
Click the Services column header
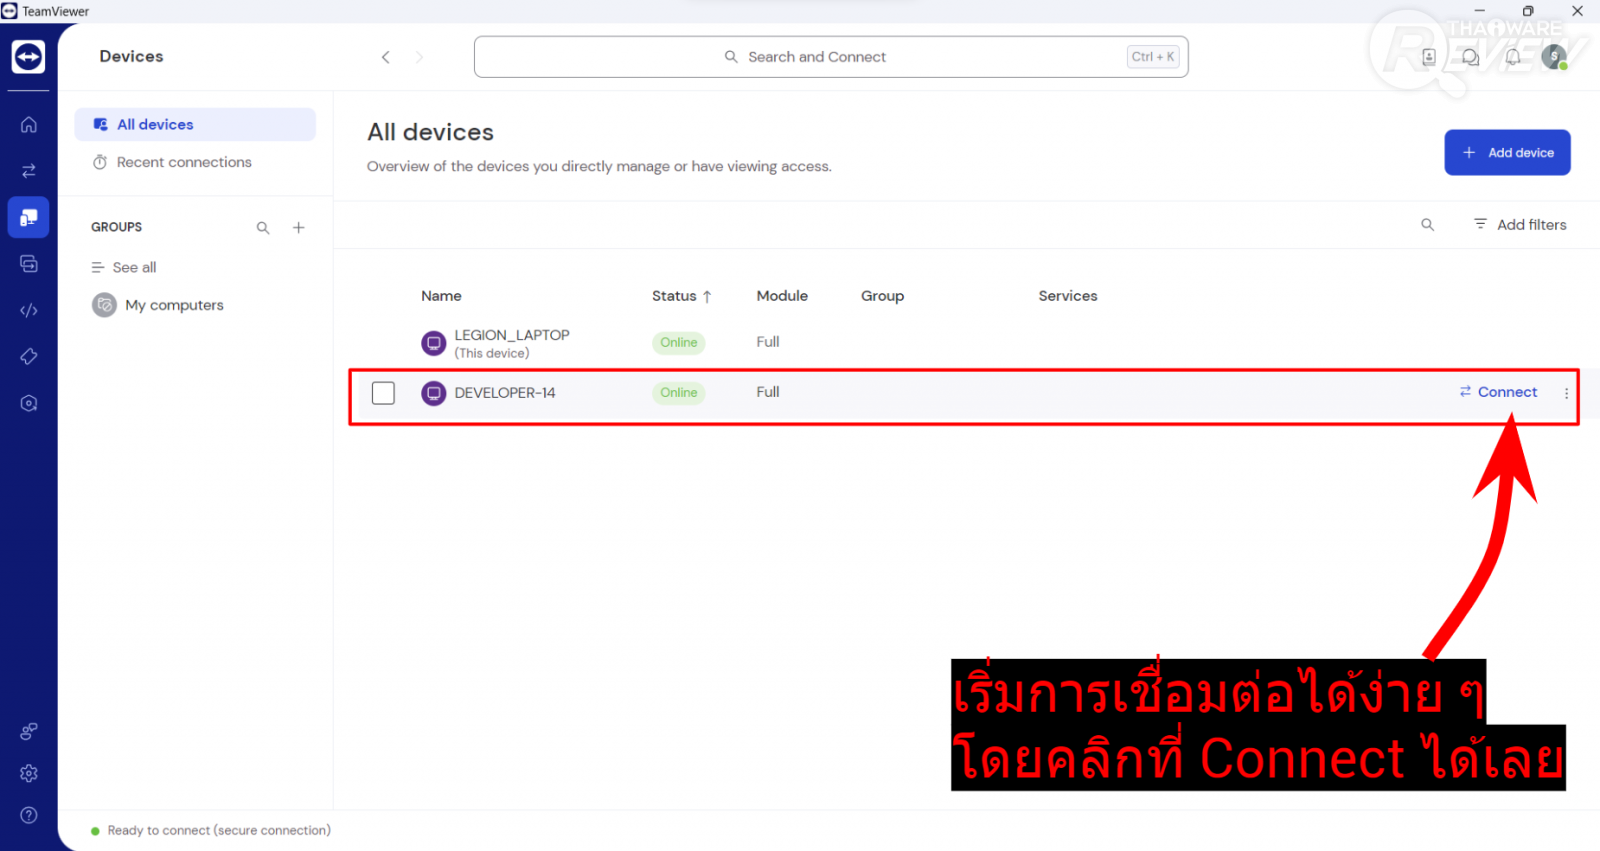[x=1068, y=296]
